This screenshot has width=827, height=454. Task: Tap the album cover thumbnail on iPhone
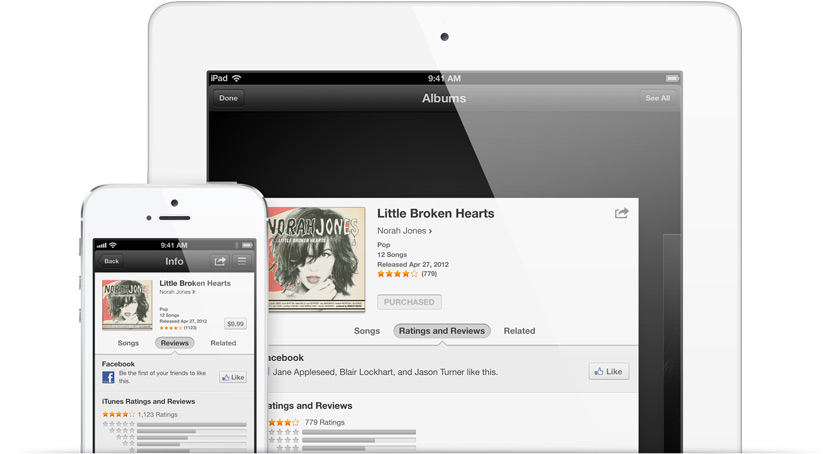coord(127,305)
